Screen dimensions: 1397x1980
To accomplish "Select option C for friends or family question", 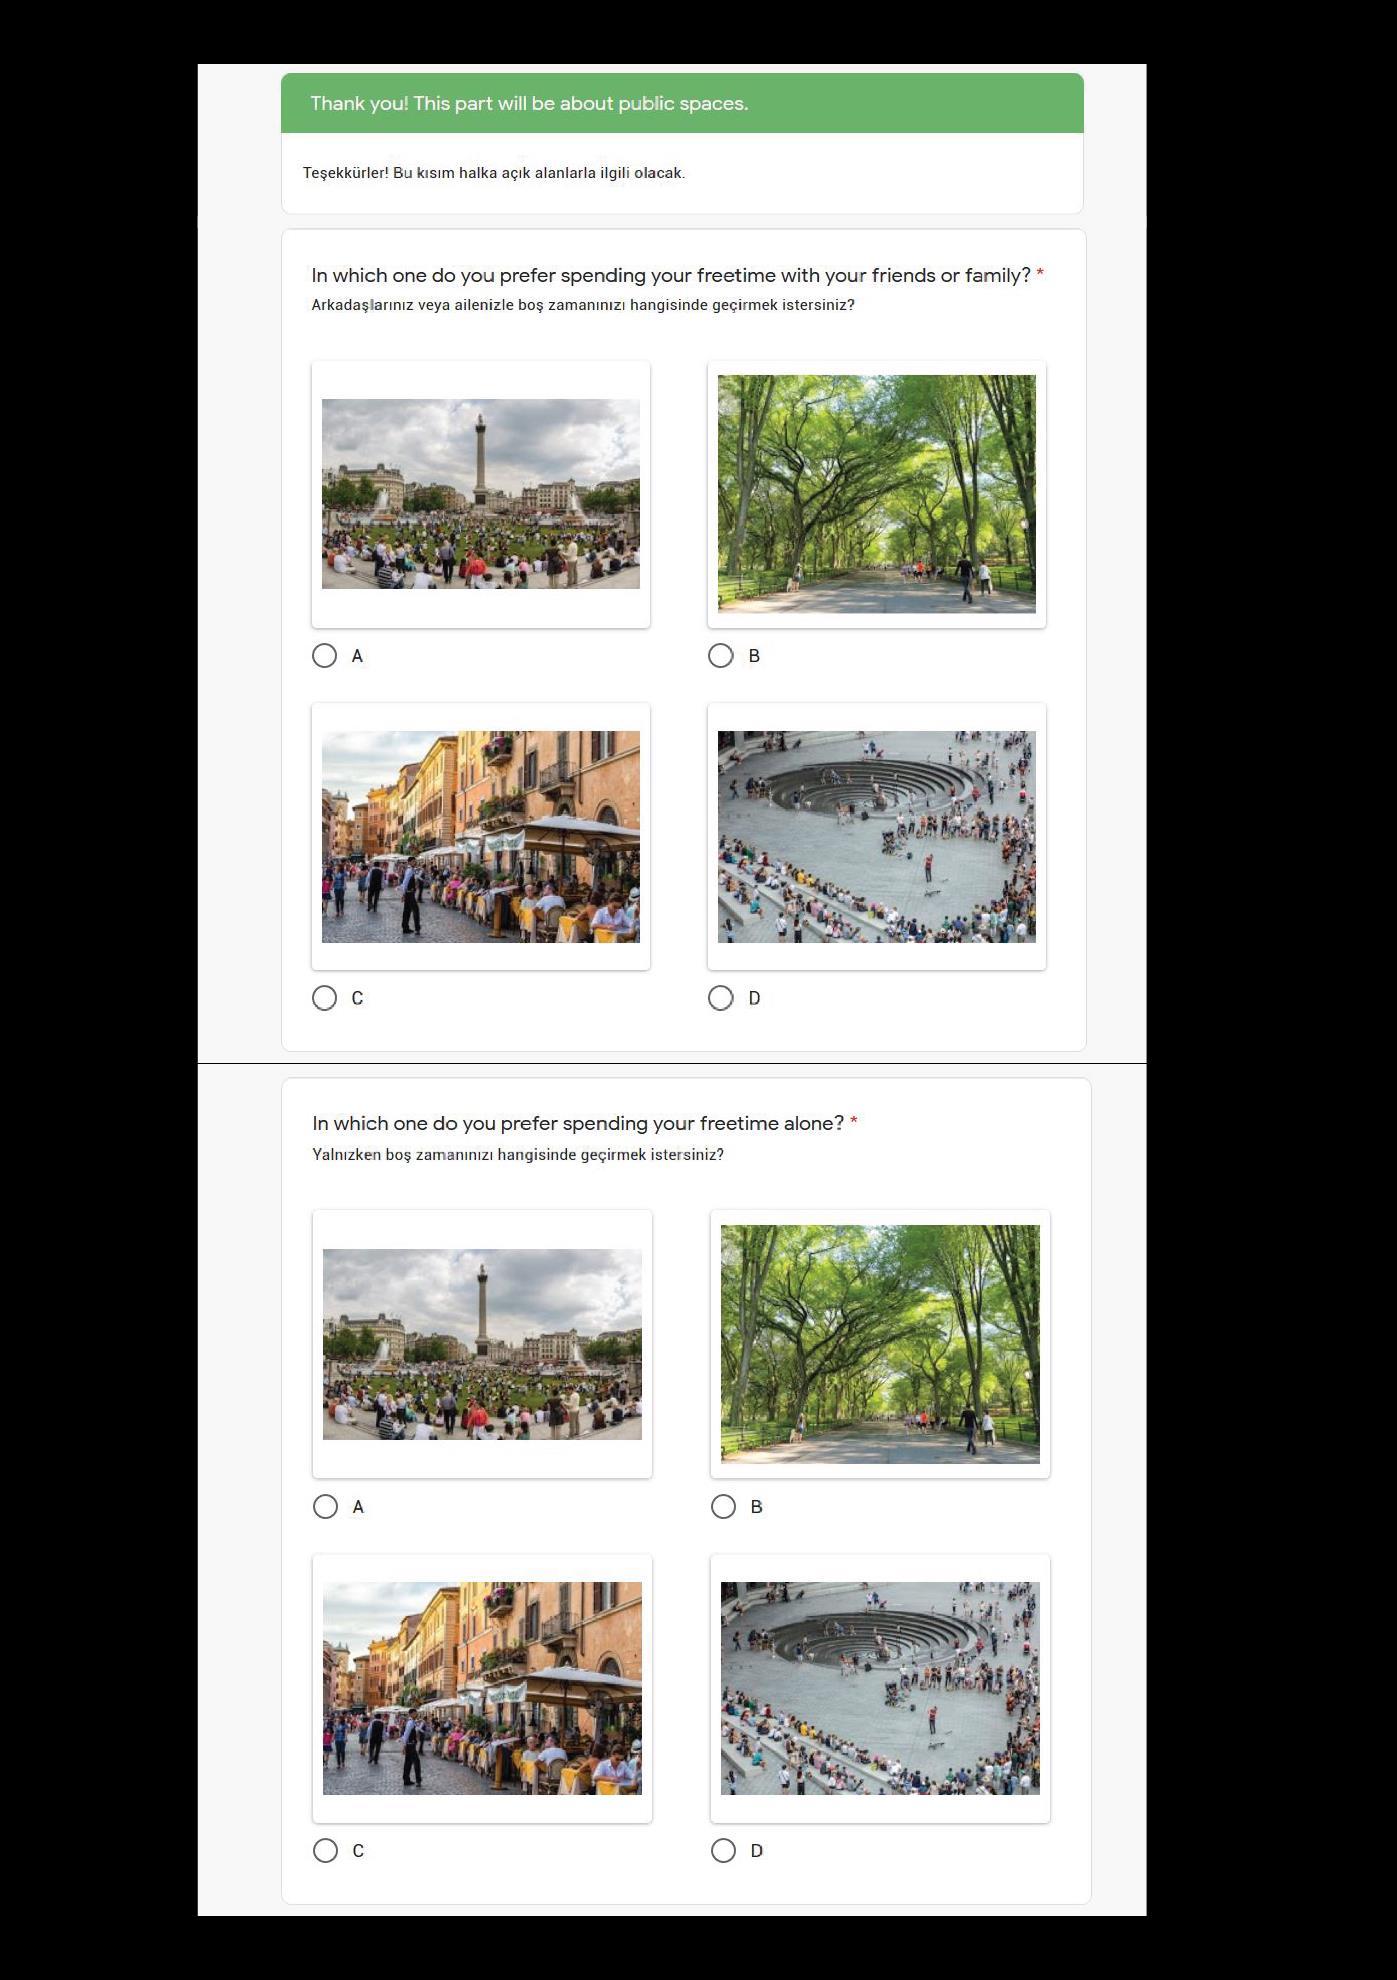I will 324,998.
